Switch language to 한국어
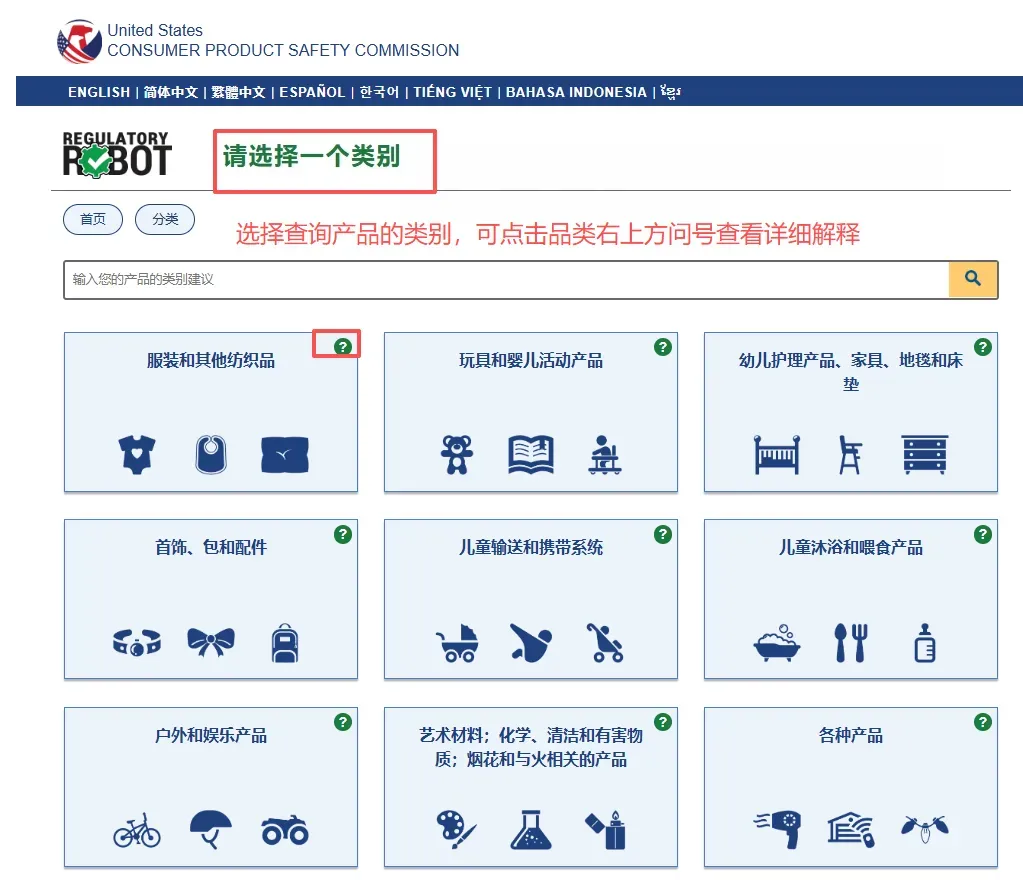1023x882 pixels. (379, 92)
